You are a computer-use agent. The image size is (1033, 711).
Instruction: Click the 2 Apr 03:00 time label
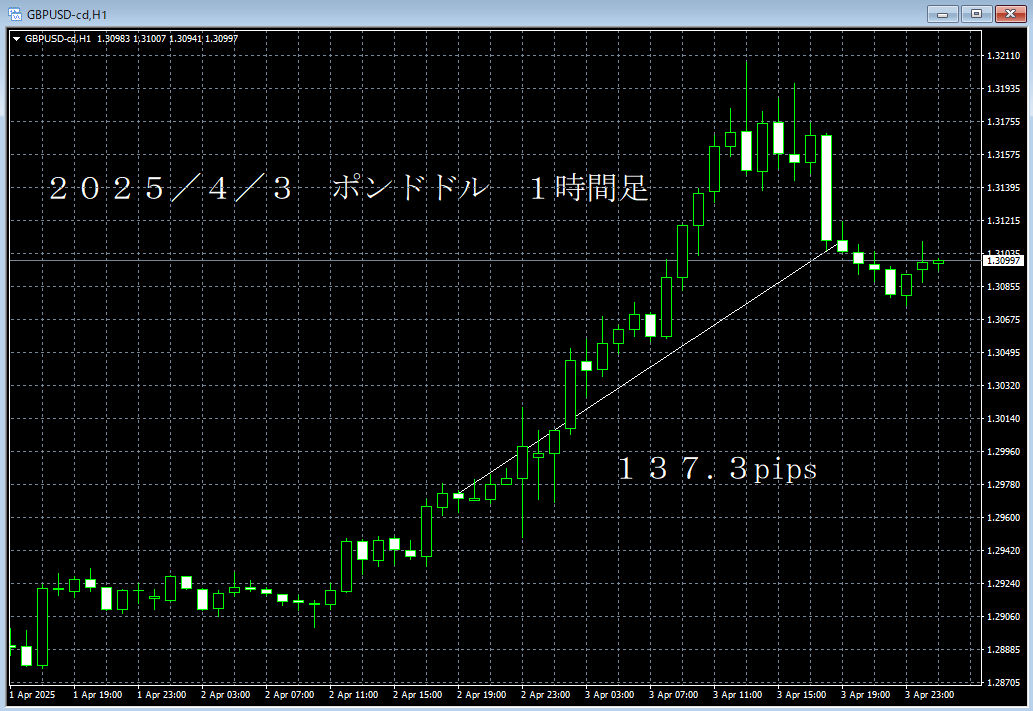point(225,695)
